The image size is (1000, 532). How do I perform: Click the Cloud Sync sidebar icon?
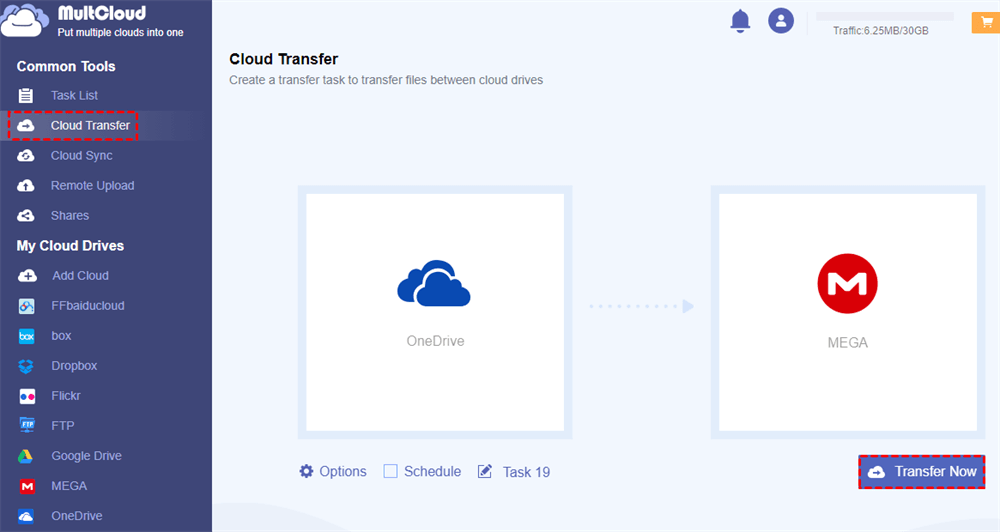(x=26, y=156)
